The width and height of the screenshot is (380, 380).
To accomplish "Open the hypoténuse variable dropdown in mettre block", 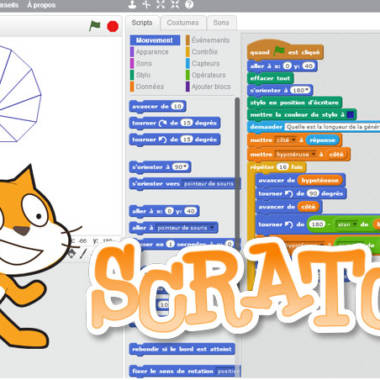I will tap(296, 154).
